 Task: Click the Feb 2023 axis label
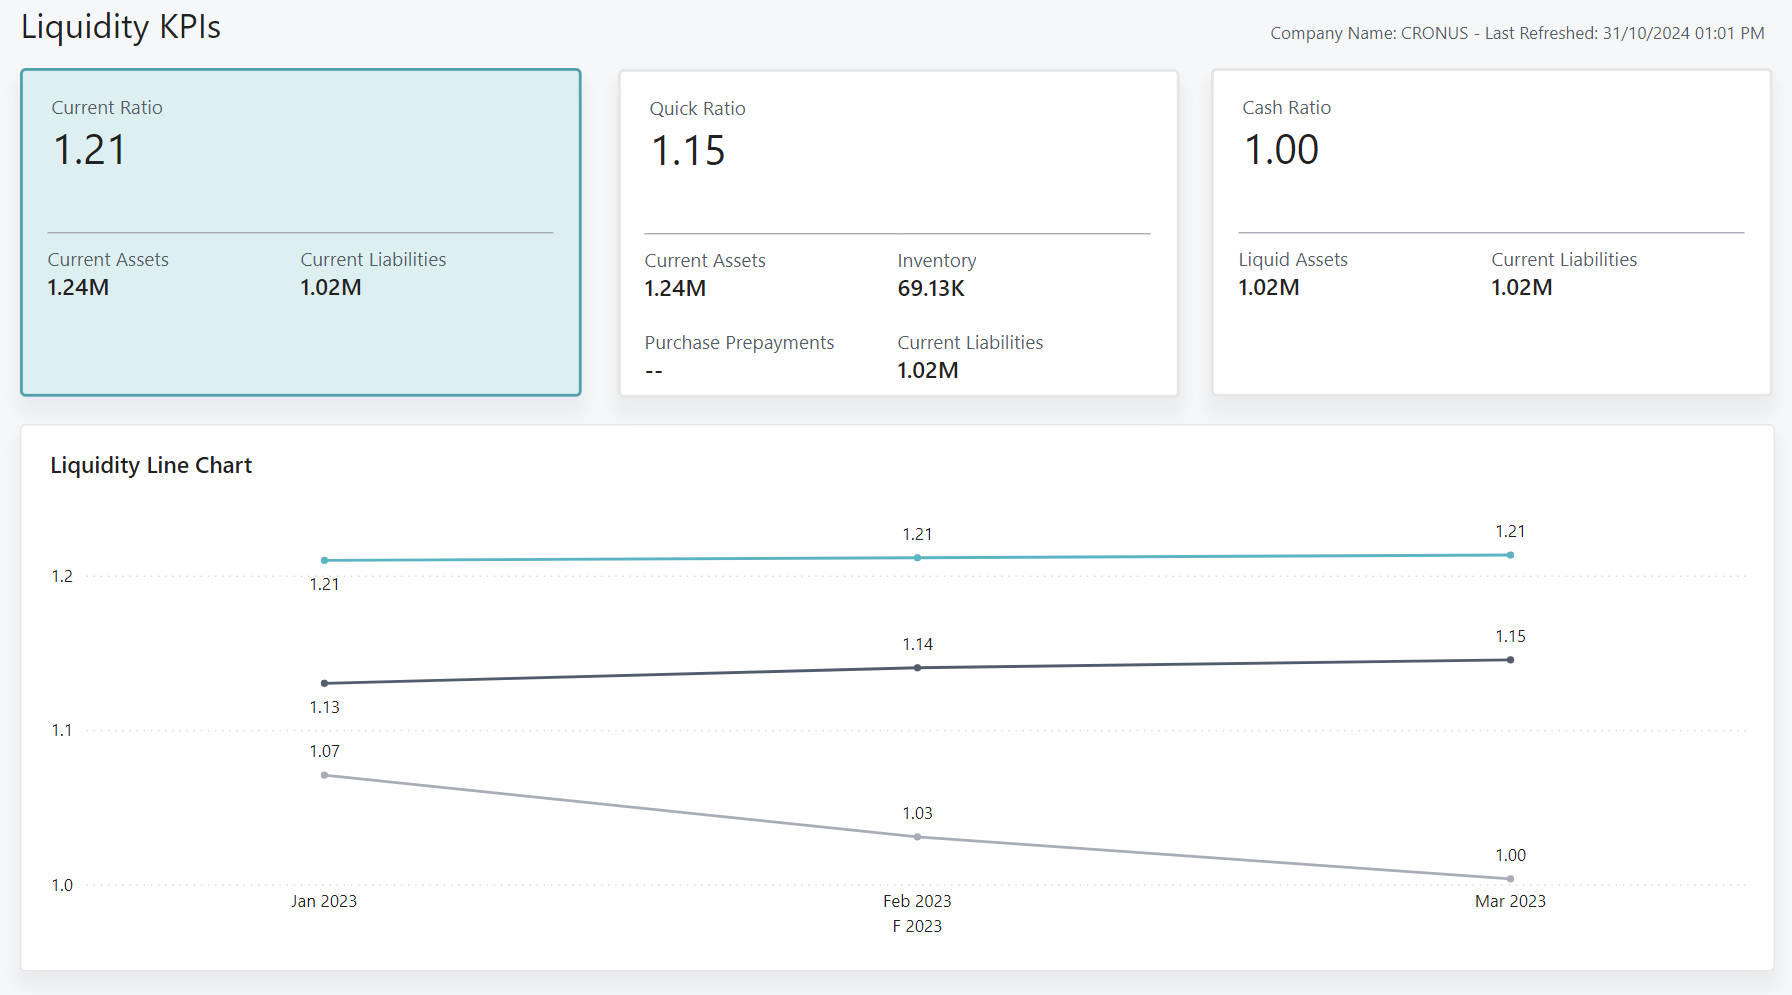click(917, 901)
